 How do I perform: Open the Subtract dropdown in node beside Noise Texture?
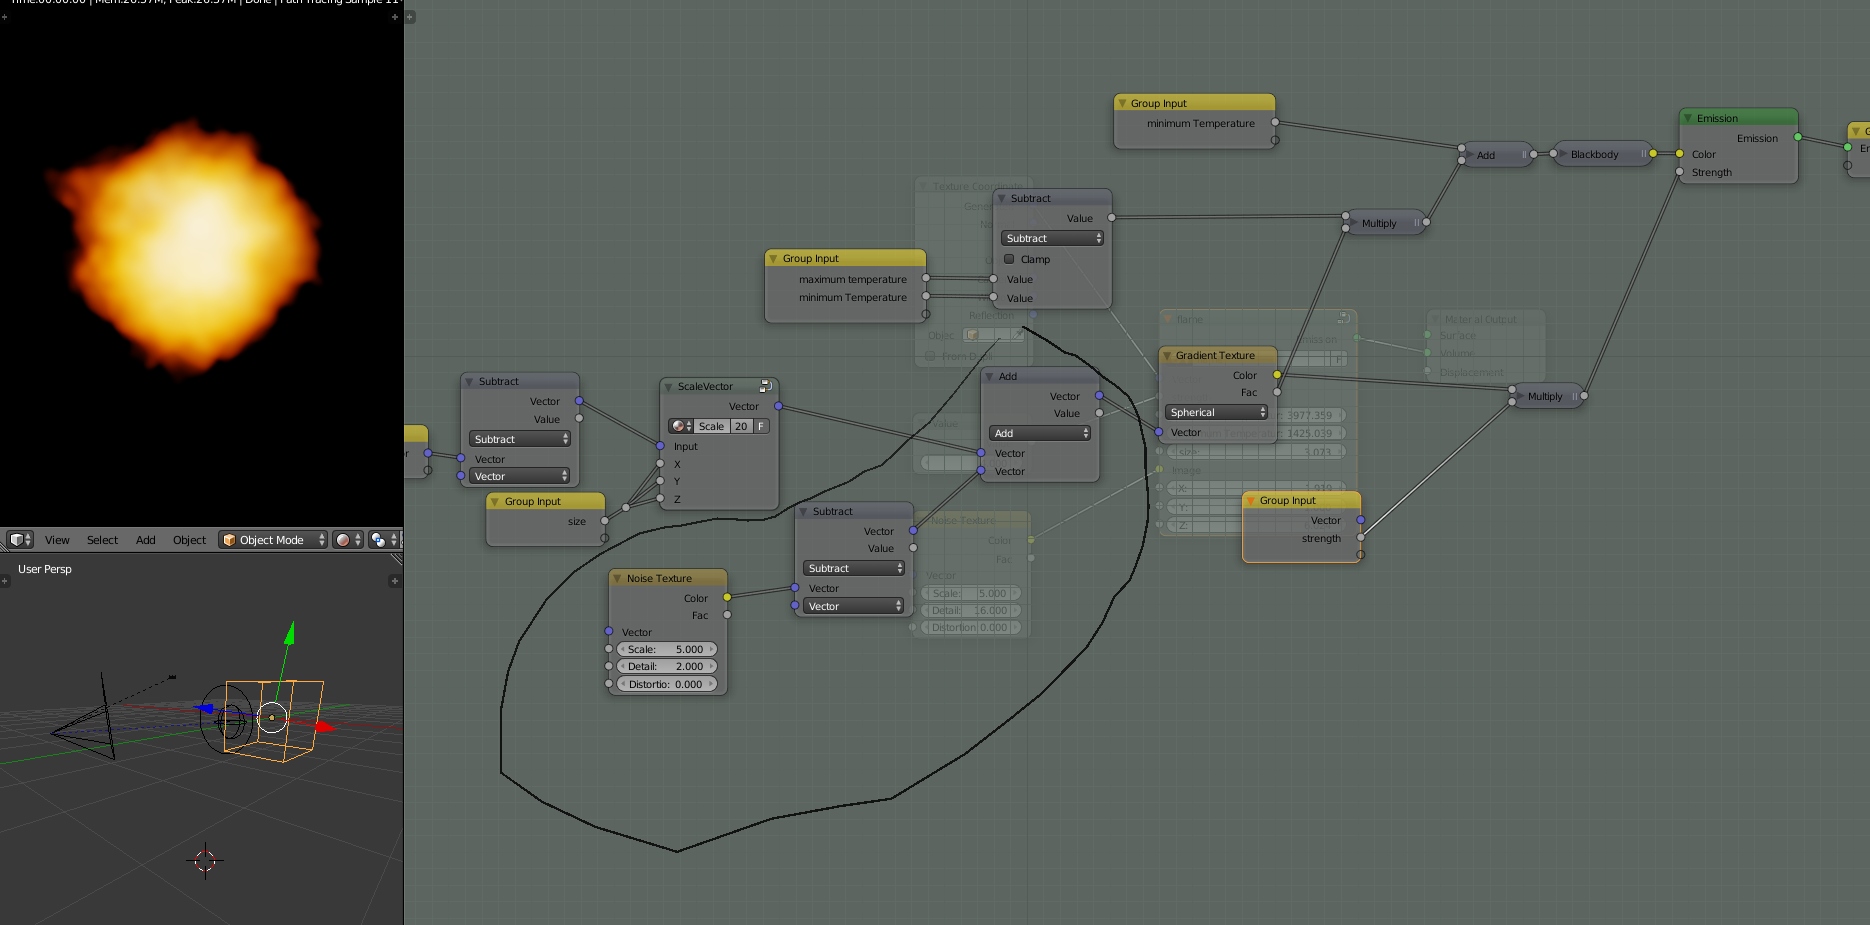click(854, 568)
